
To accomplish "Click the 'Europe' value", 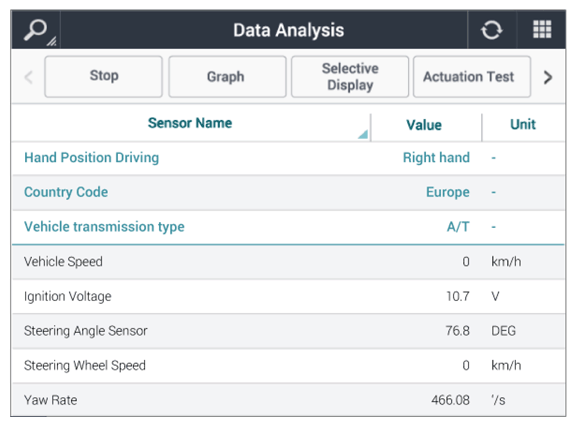I will point(448,192).
